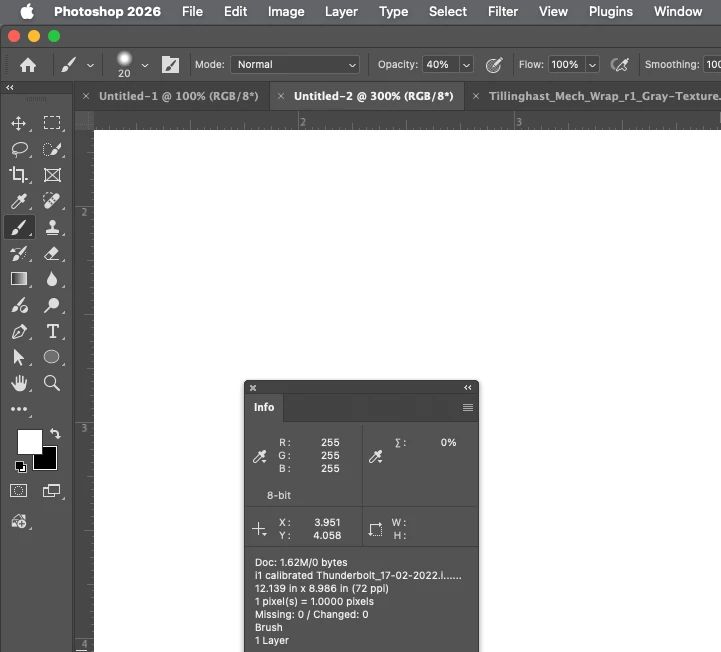Select the Frame tool
Screen dimensions: 721x652
tap(52, 175)
